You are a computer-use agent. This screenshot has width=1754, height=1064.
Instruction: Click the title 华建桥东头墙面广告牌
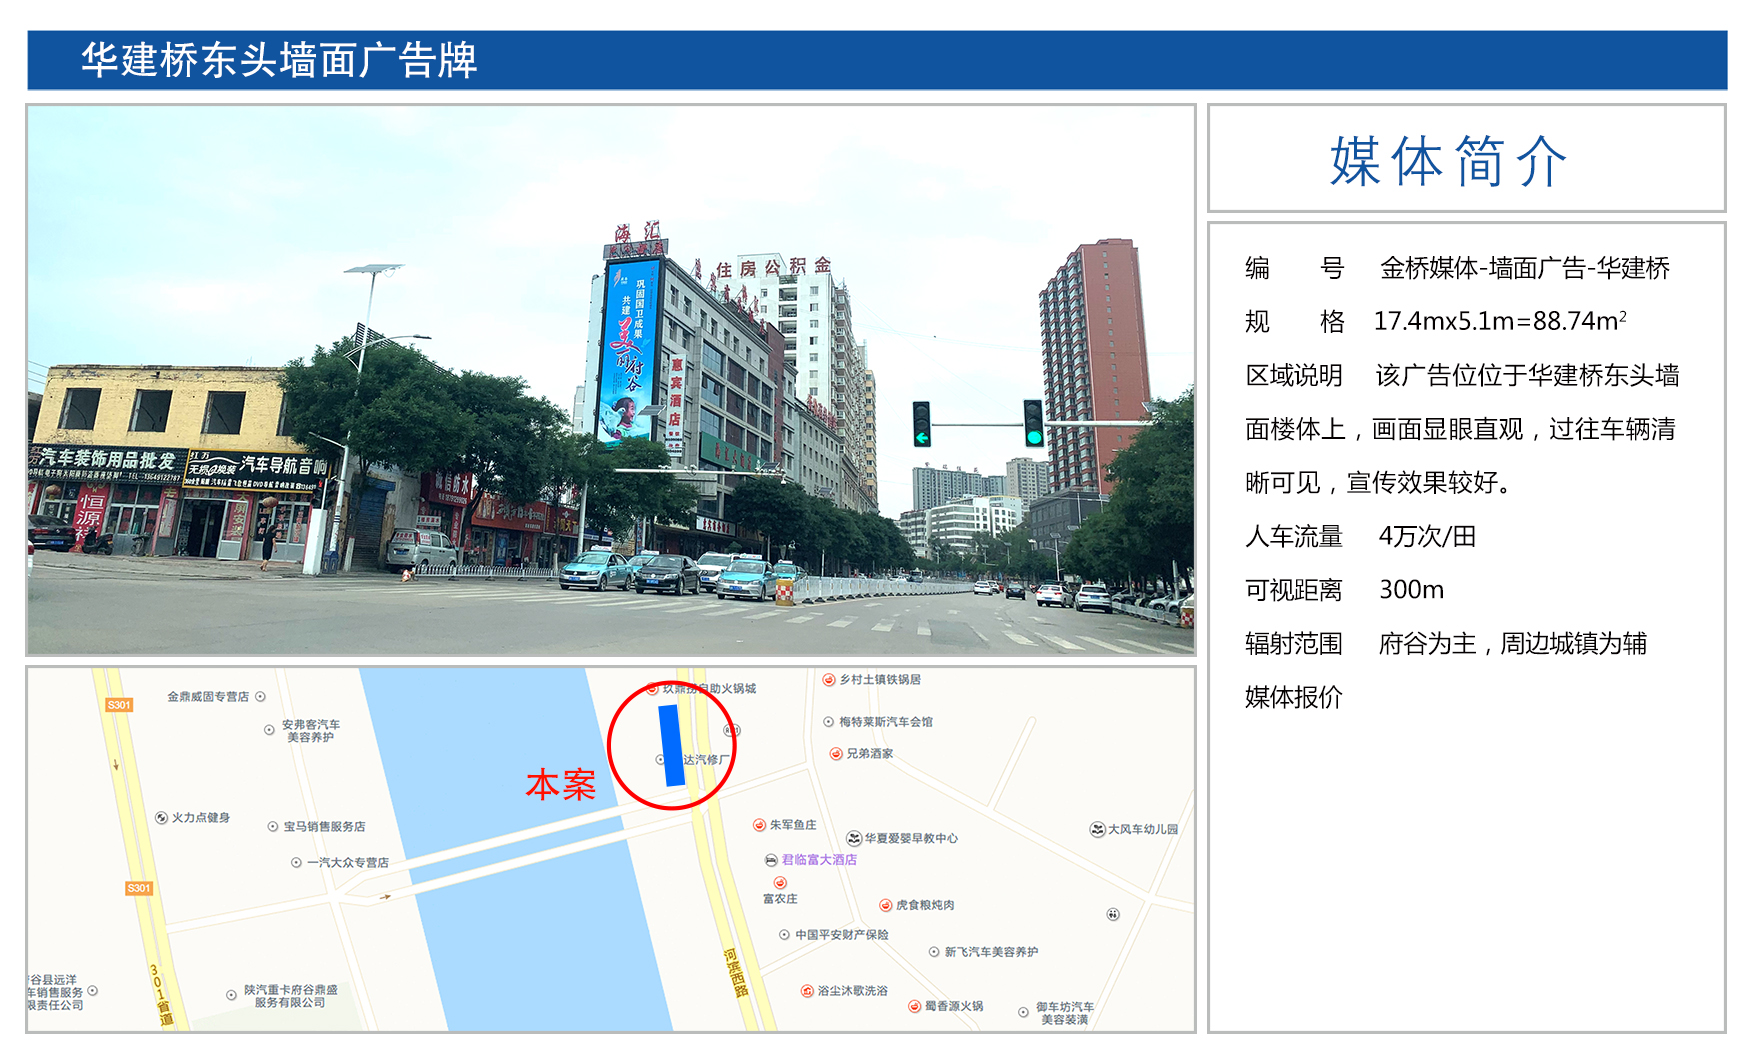tap(279, 60)
